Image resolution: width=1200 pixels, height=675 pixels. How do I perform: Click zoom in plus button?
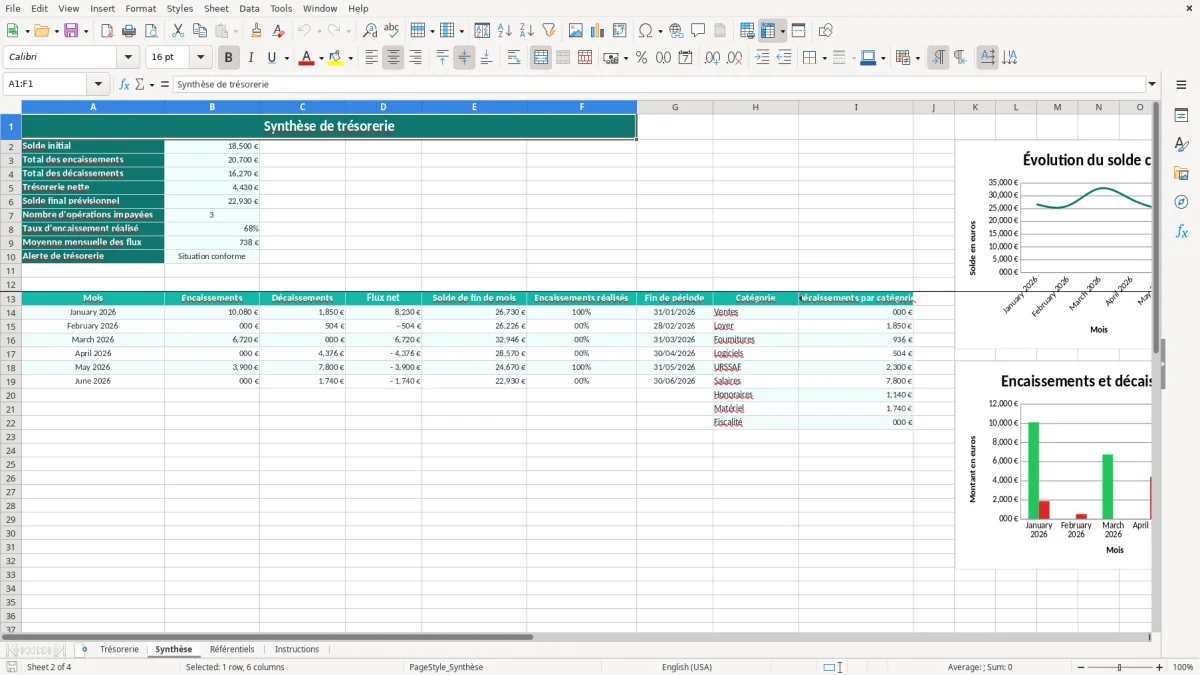click(x=1160, y=667)
